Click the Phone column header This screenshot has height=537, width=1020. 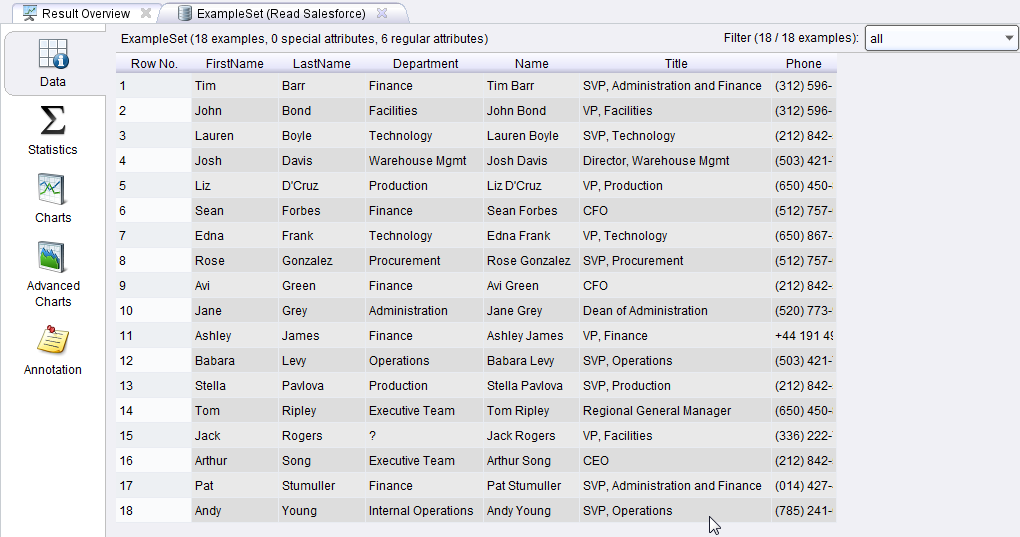click(x=803, y=64)
